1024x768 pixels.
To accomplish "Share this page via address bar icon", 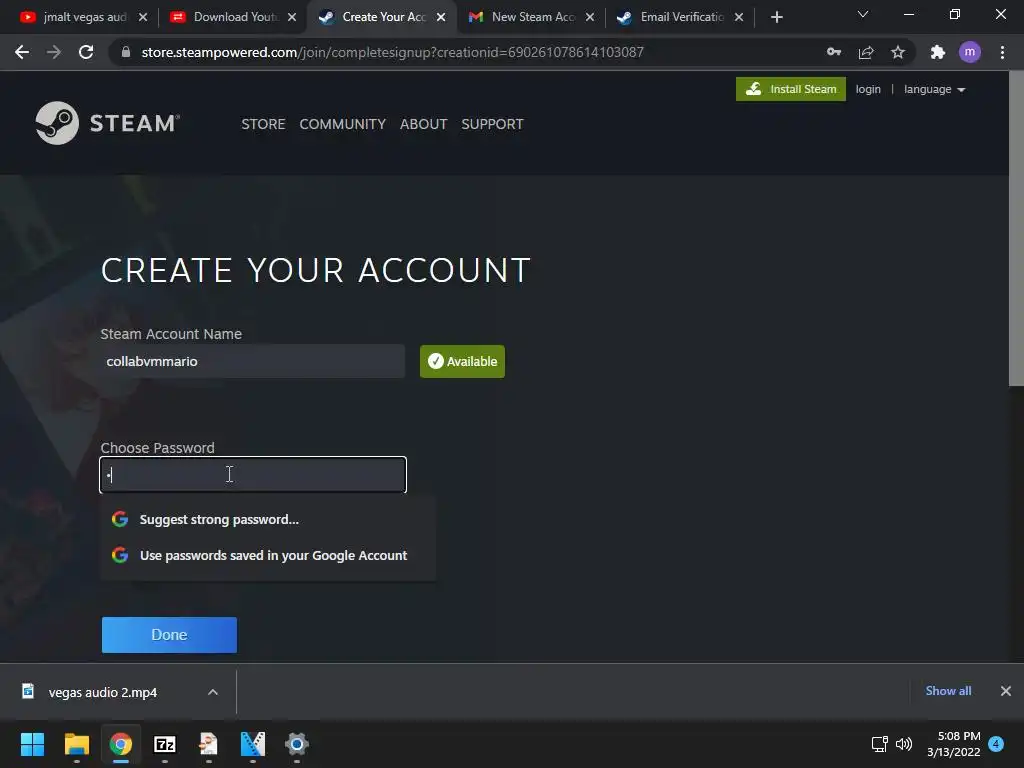I will click(x=866, y=52).
